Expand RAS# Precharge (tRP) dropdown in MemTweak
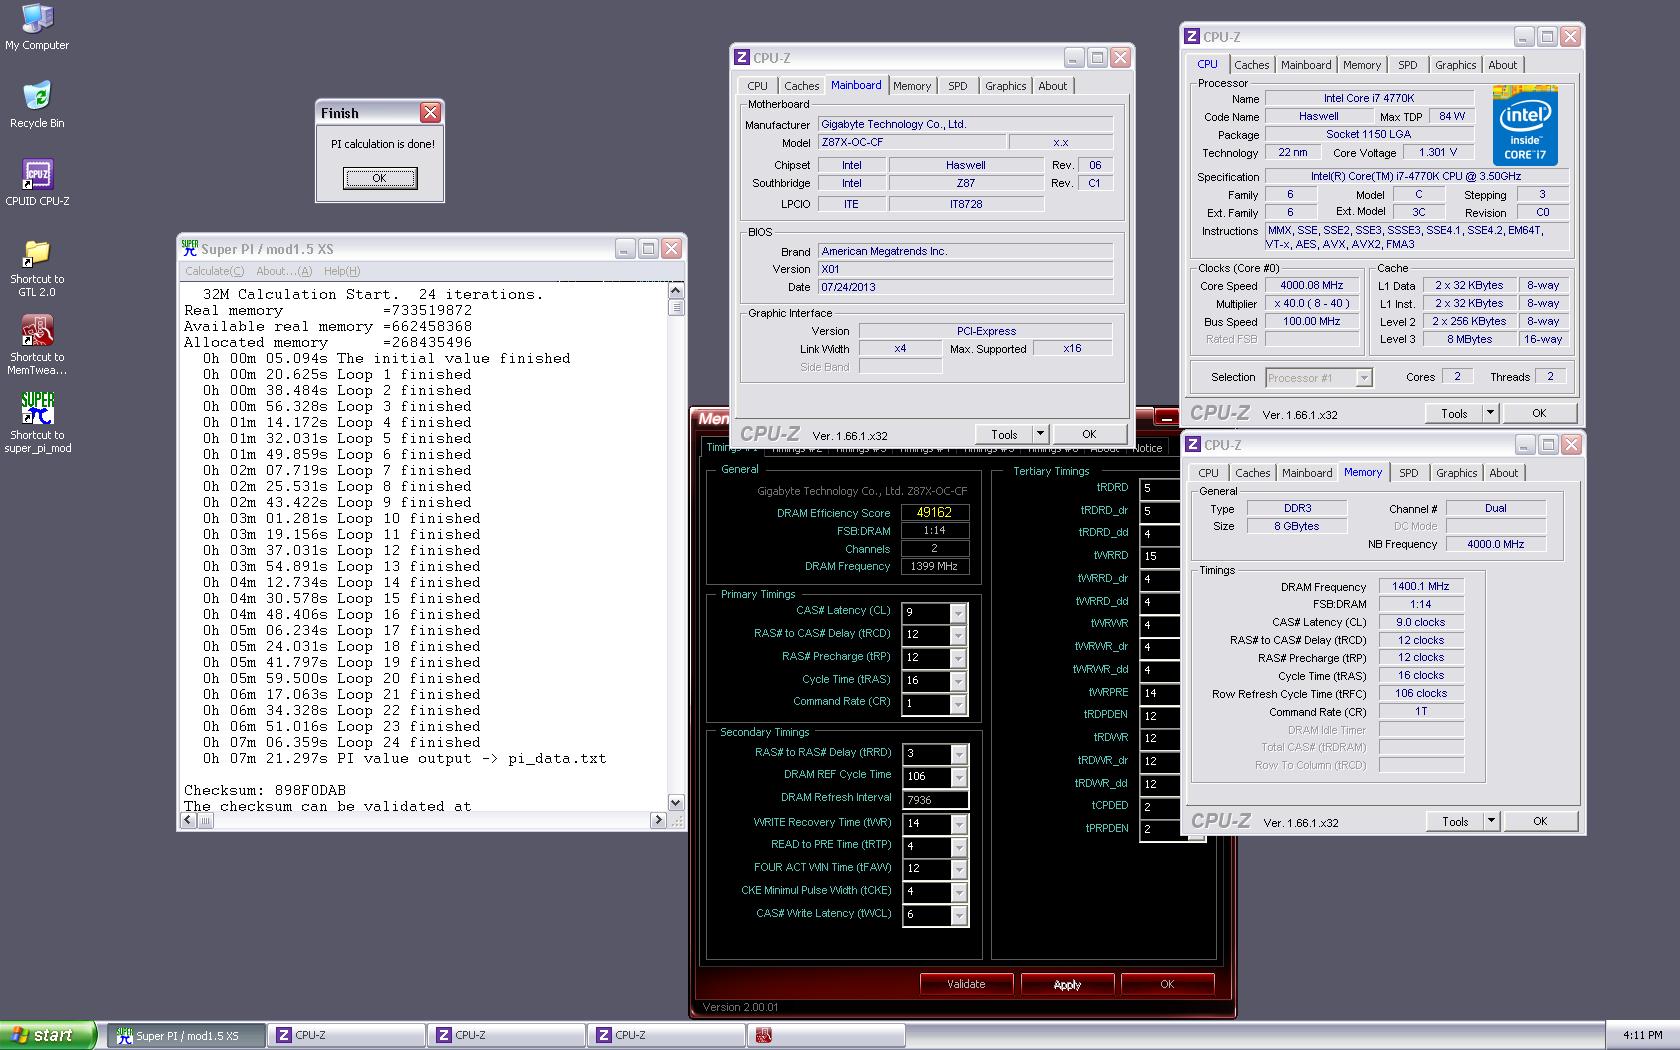The height and width of the screenshot is (1050, 1680). pyautogui.click(x=958, y=658)
